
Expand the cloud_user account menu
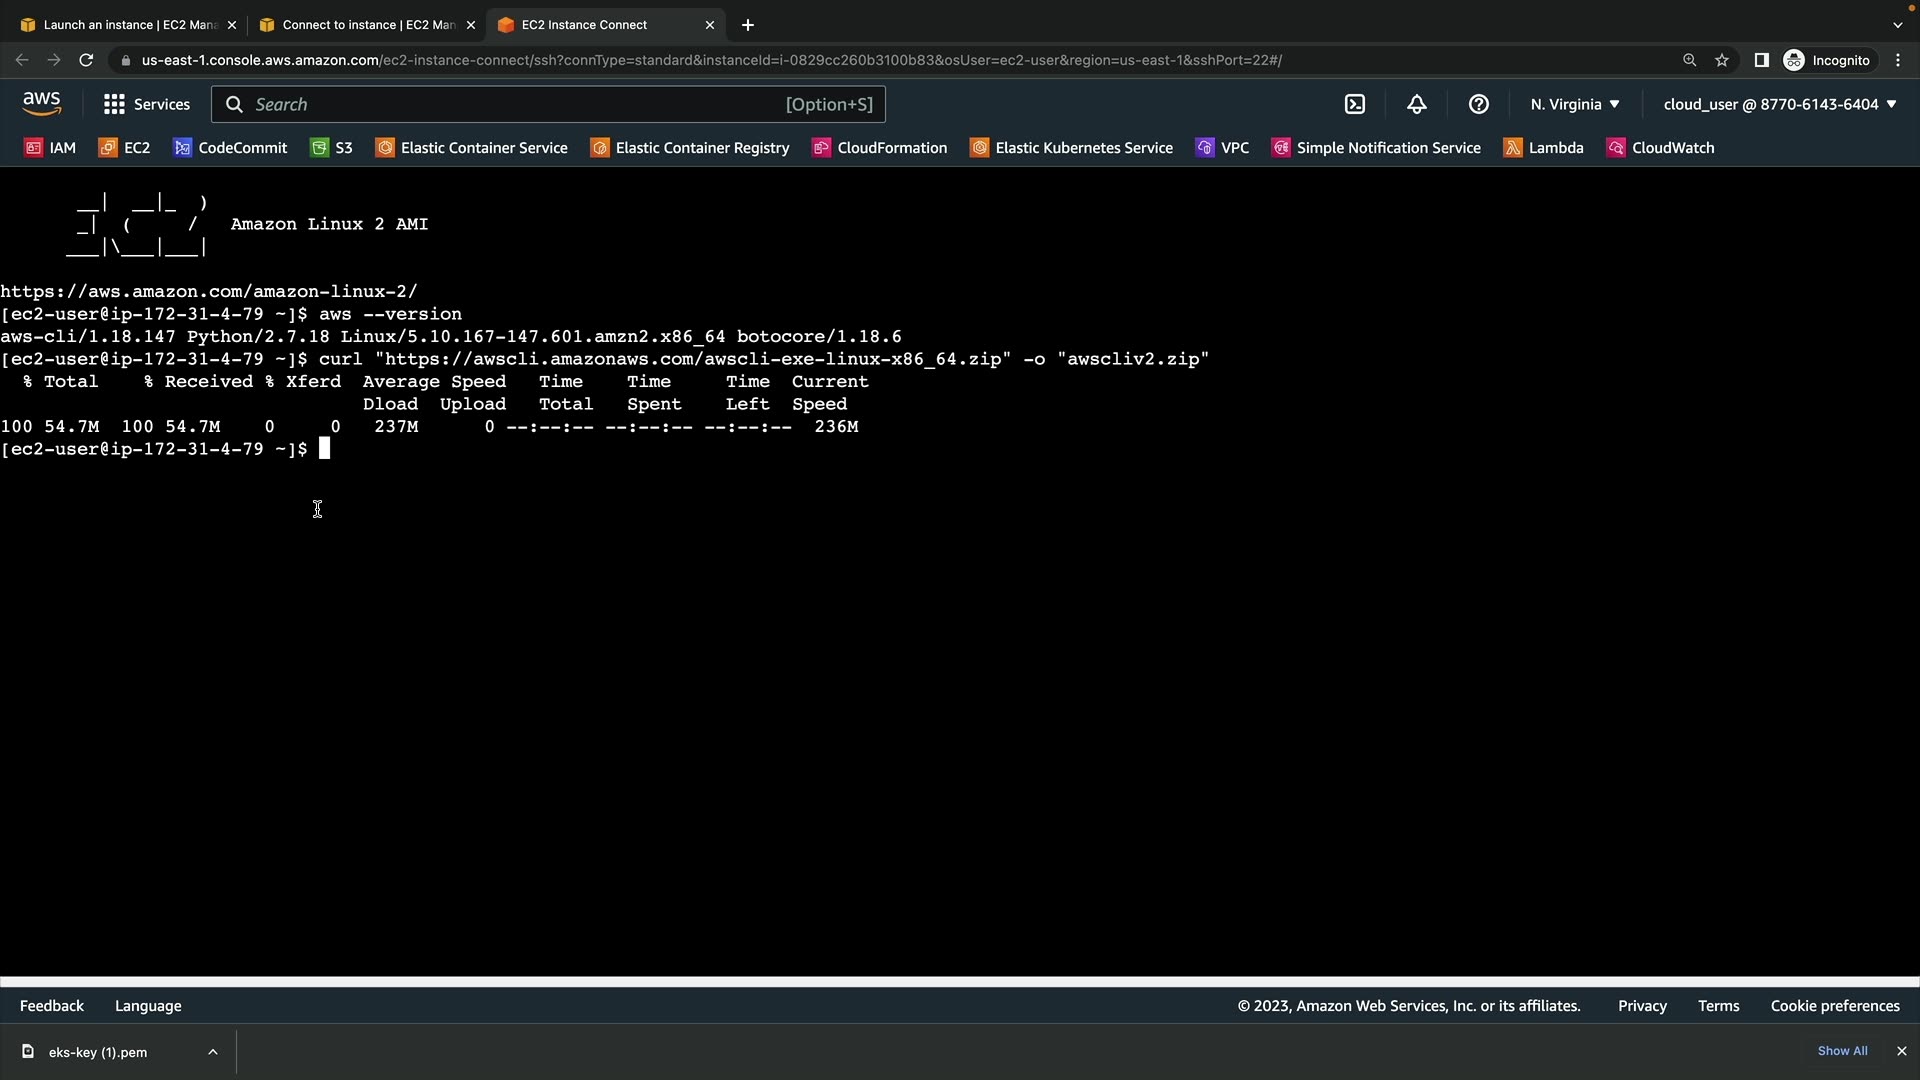pyautogui.click(x=1780, y=104)
